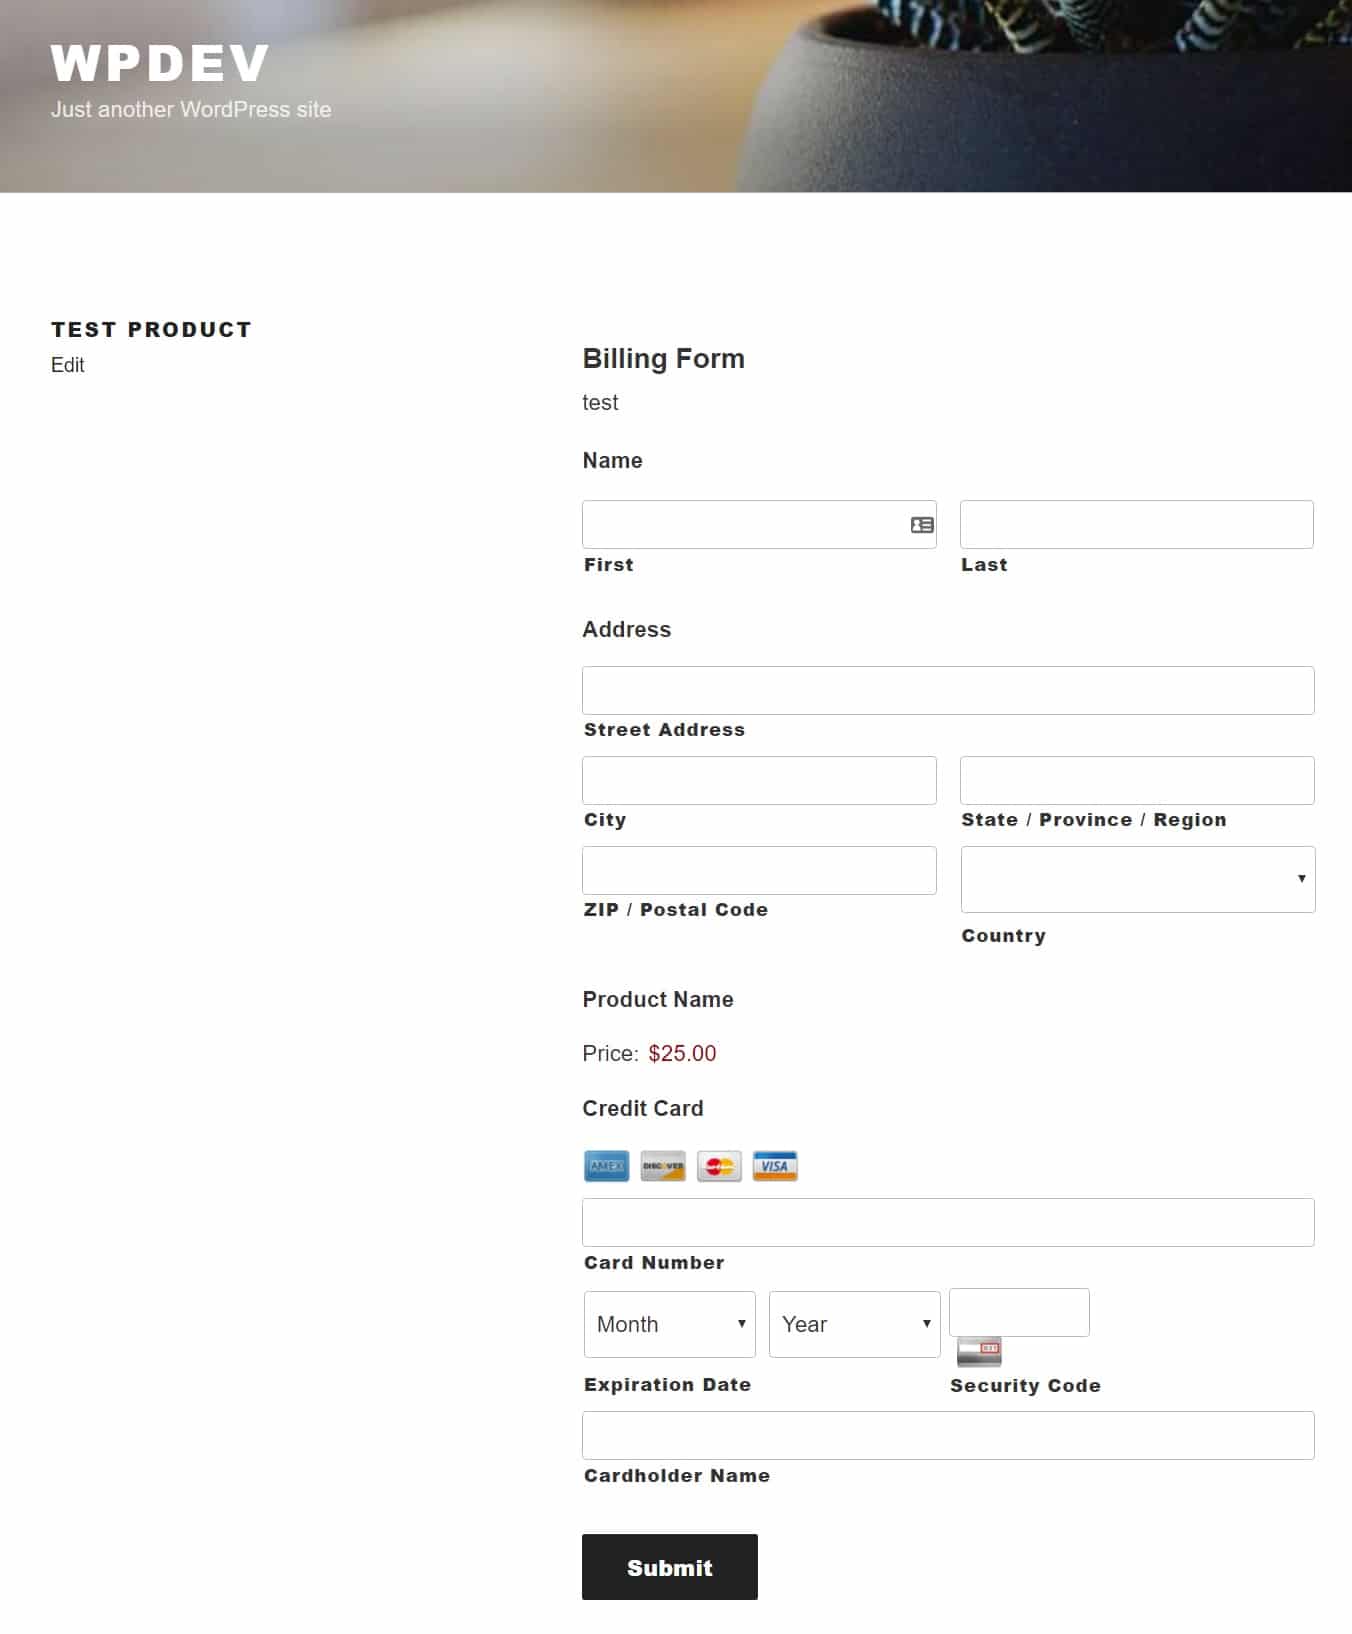
Task: Click the Discover card icon
Action: pyautogui.click(x=663, y=1166)
